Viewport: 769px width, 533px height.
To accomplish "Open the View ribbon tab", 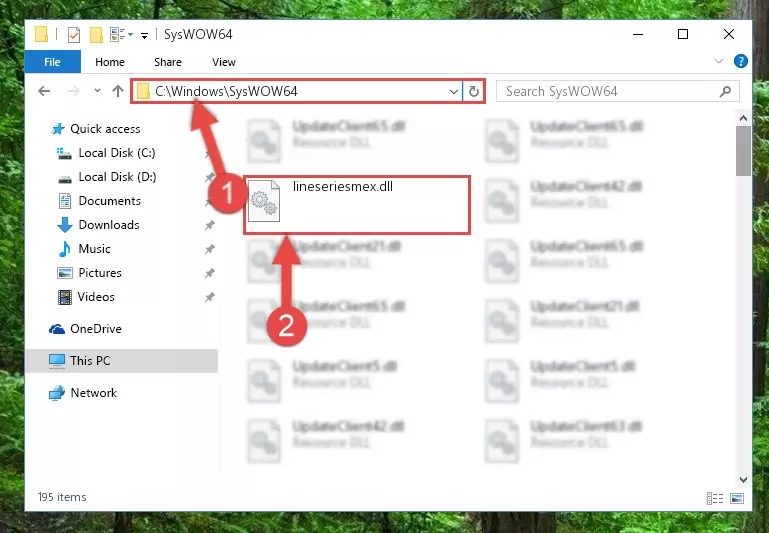I will pyautogui.click(x=224, y=62).
